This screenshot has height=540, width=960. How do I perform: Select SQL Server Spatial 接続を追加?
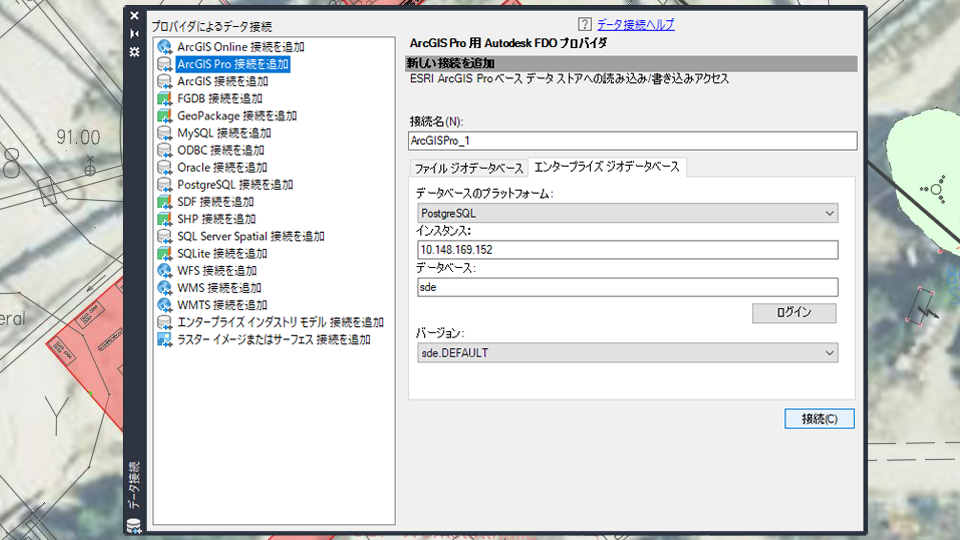click(x=250, y=236)
